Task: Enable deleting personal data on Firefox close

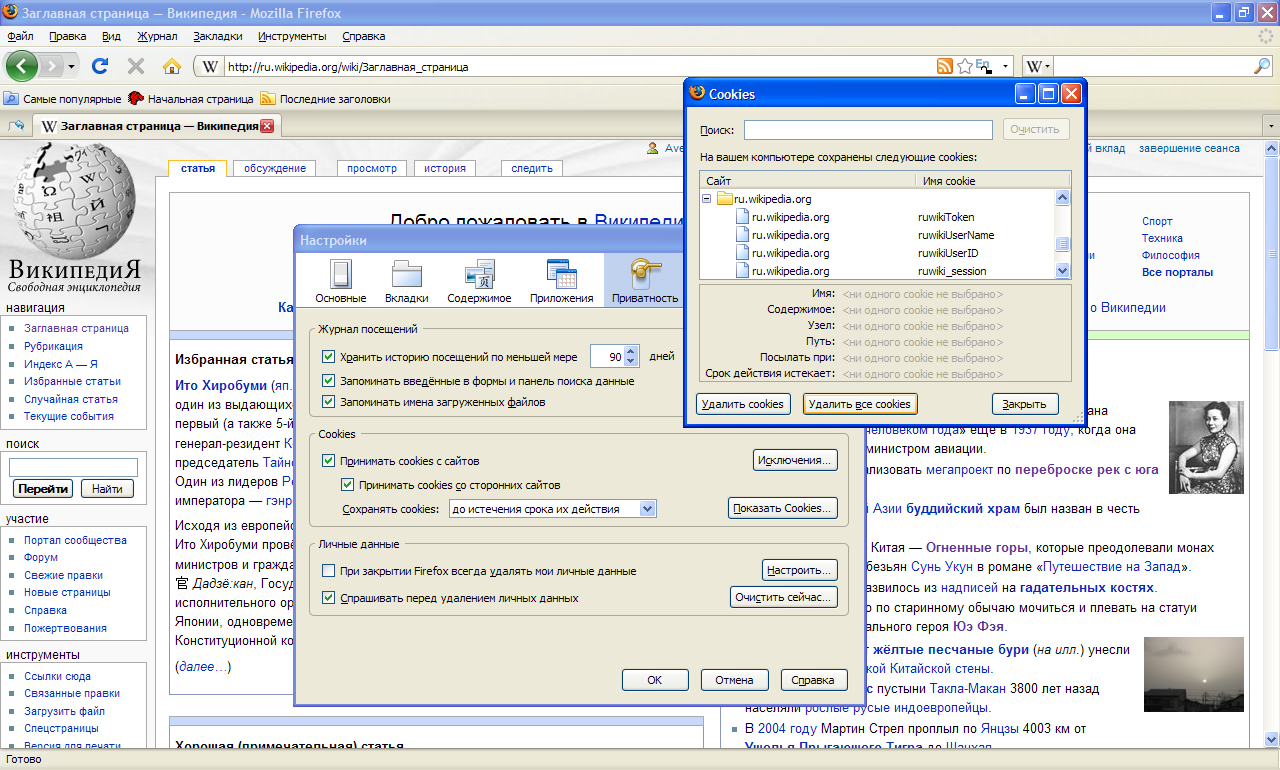Action: coord(329,571)
